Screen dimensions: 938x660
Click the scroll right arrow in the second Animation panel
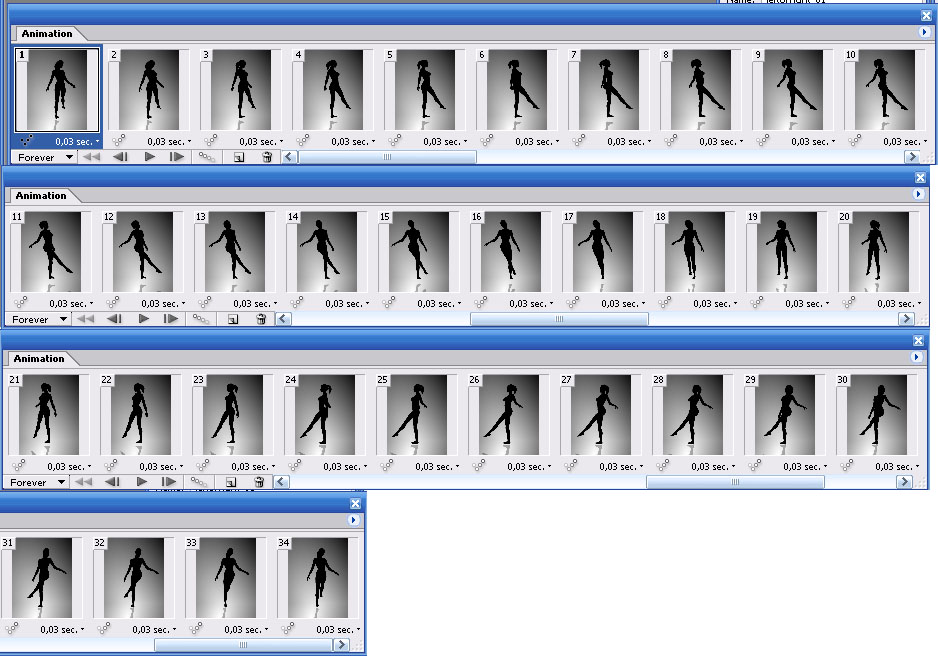coord(906,319)
